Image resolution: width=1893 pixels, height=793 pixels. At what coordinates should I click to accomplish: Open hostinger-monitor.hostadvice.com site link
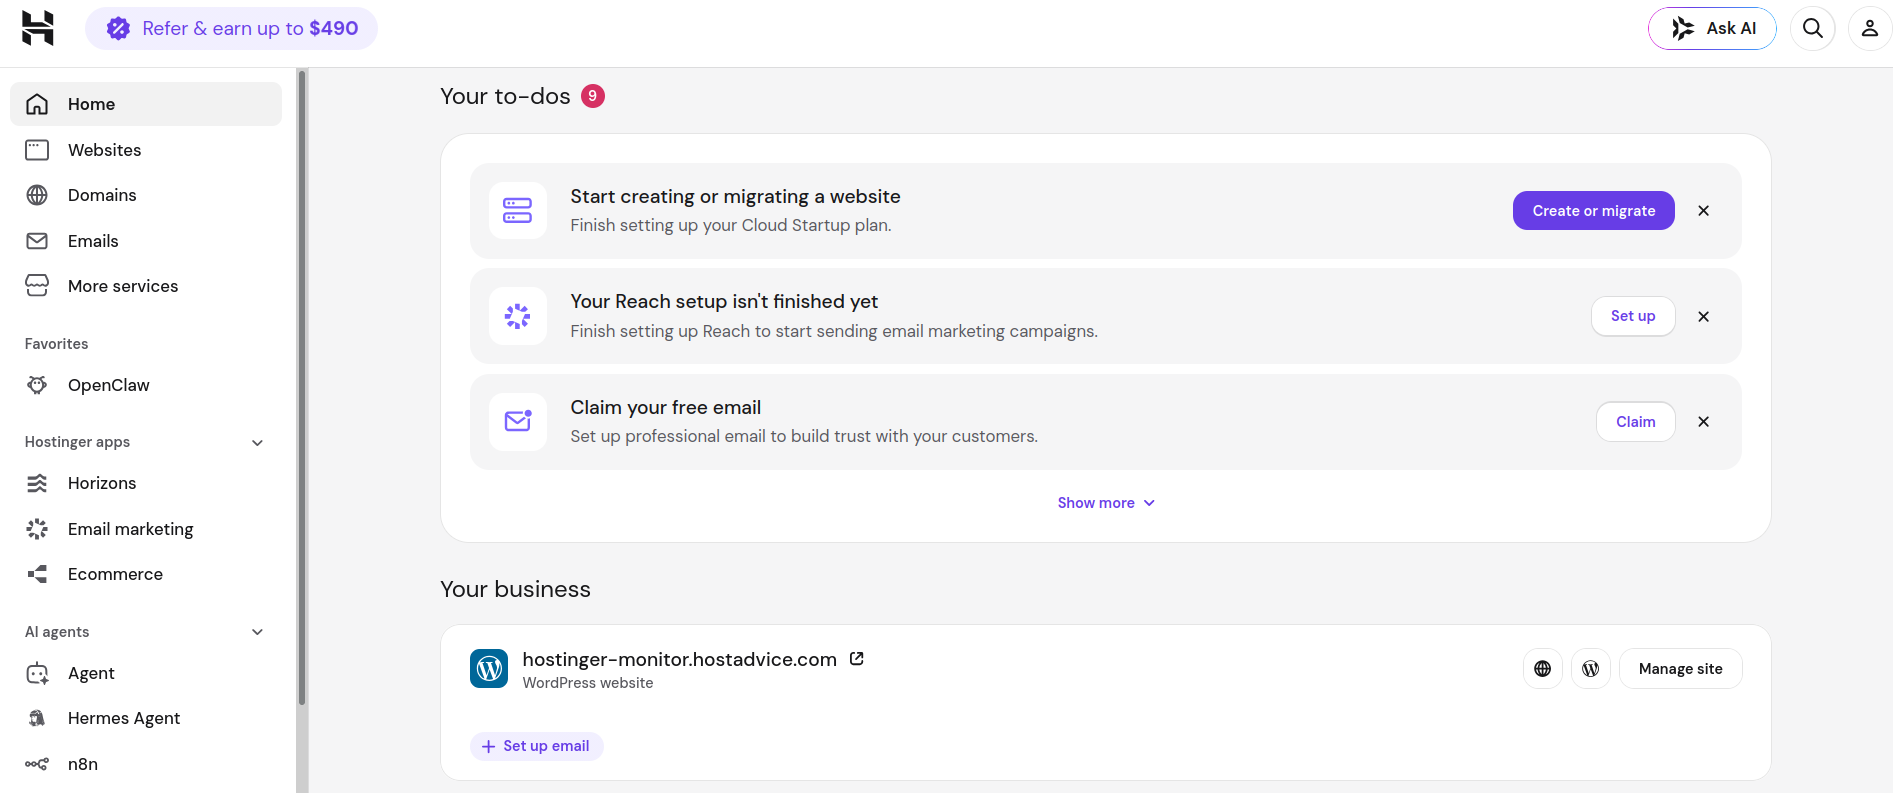(x=680, y=660)
